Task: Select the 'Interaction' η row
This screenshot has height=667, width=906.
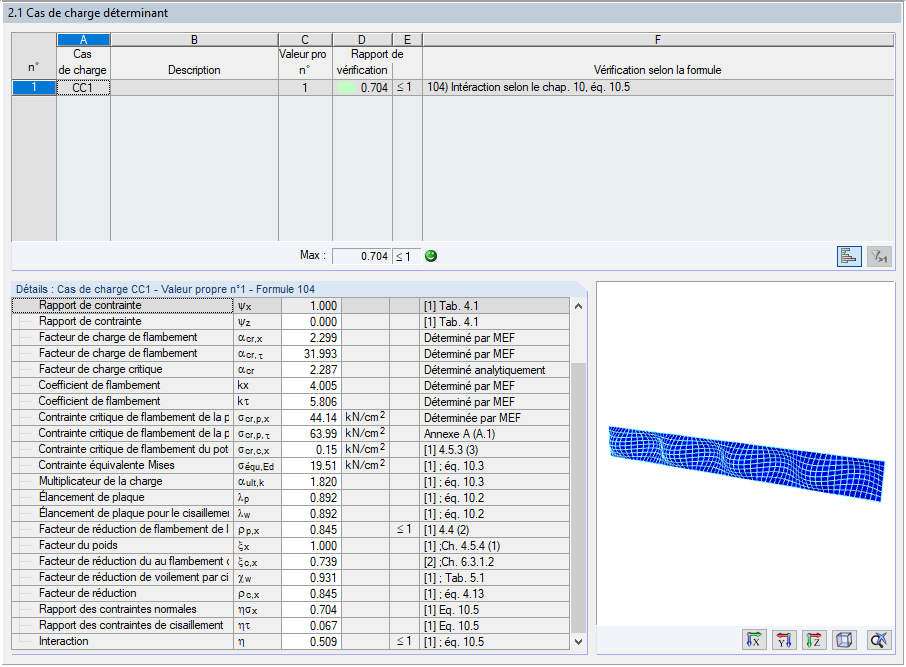Action: 291,642
